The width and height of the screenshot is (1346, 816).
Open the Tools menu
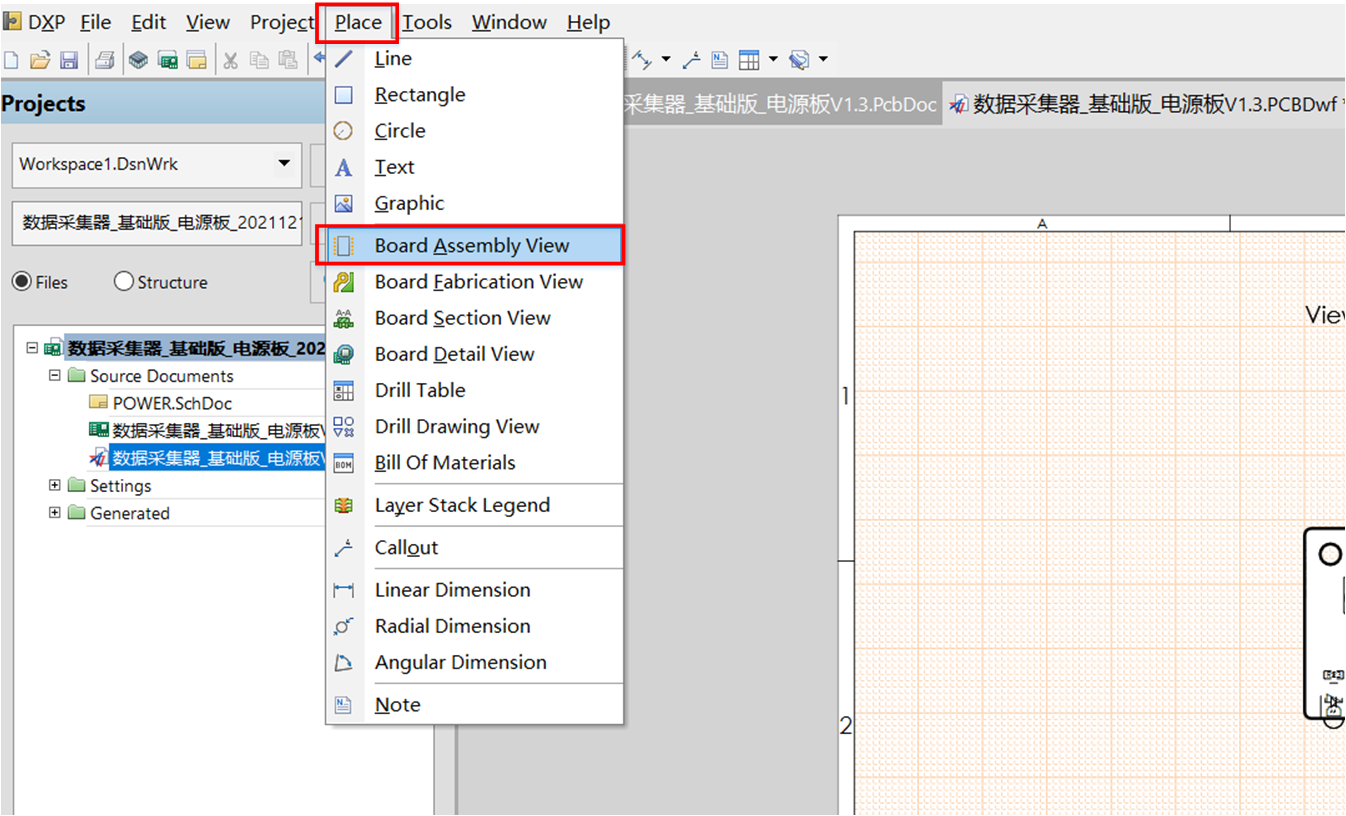tap(427, 22)
